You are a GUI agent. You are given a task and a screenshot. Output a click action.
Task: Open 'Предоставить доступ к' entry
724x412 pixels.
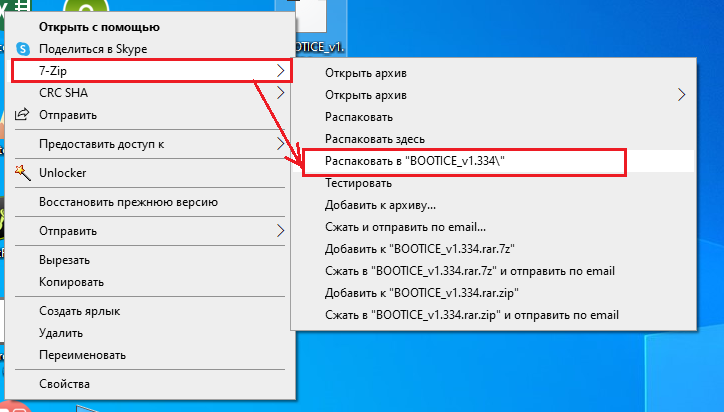[102, 144]
